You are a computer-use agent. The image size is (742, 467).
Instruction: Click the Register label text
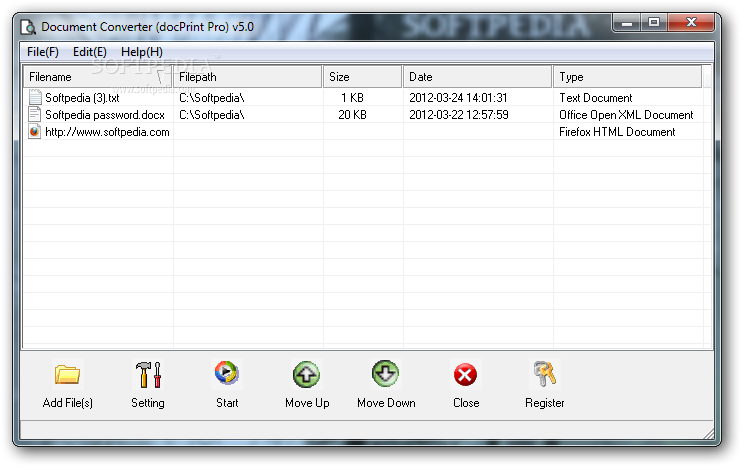pos(545,403)
